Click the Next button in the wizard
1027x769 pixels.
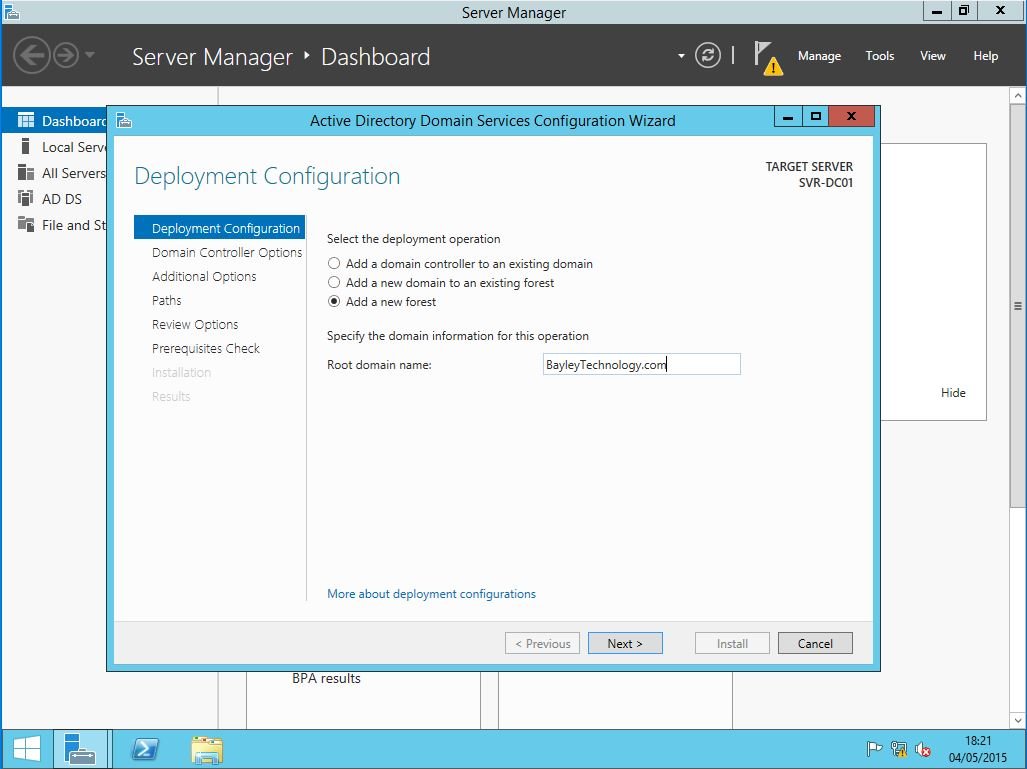click(625, 644)
